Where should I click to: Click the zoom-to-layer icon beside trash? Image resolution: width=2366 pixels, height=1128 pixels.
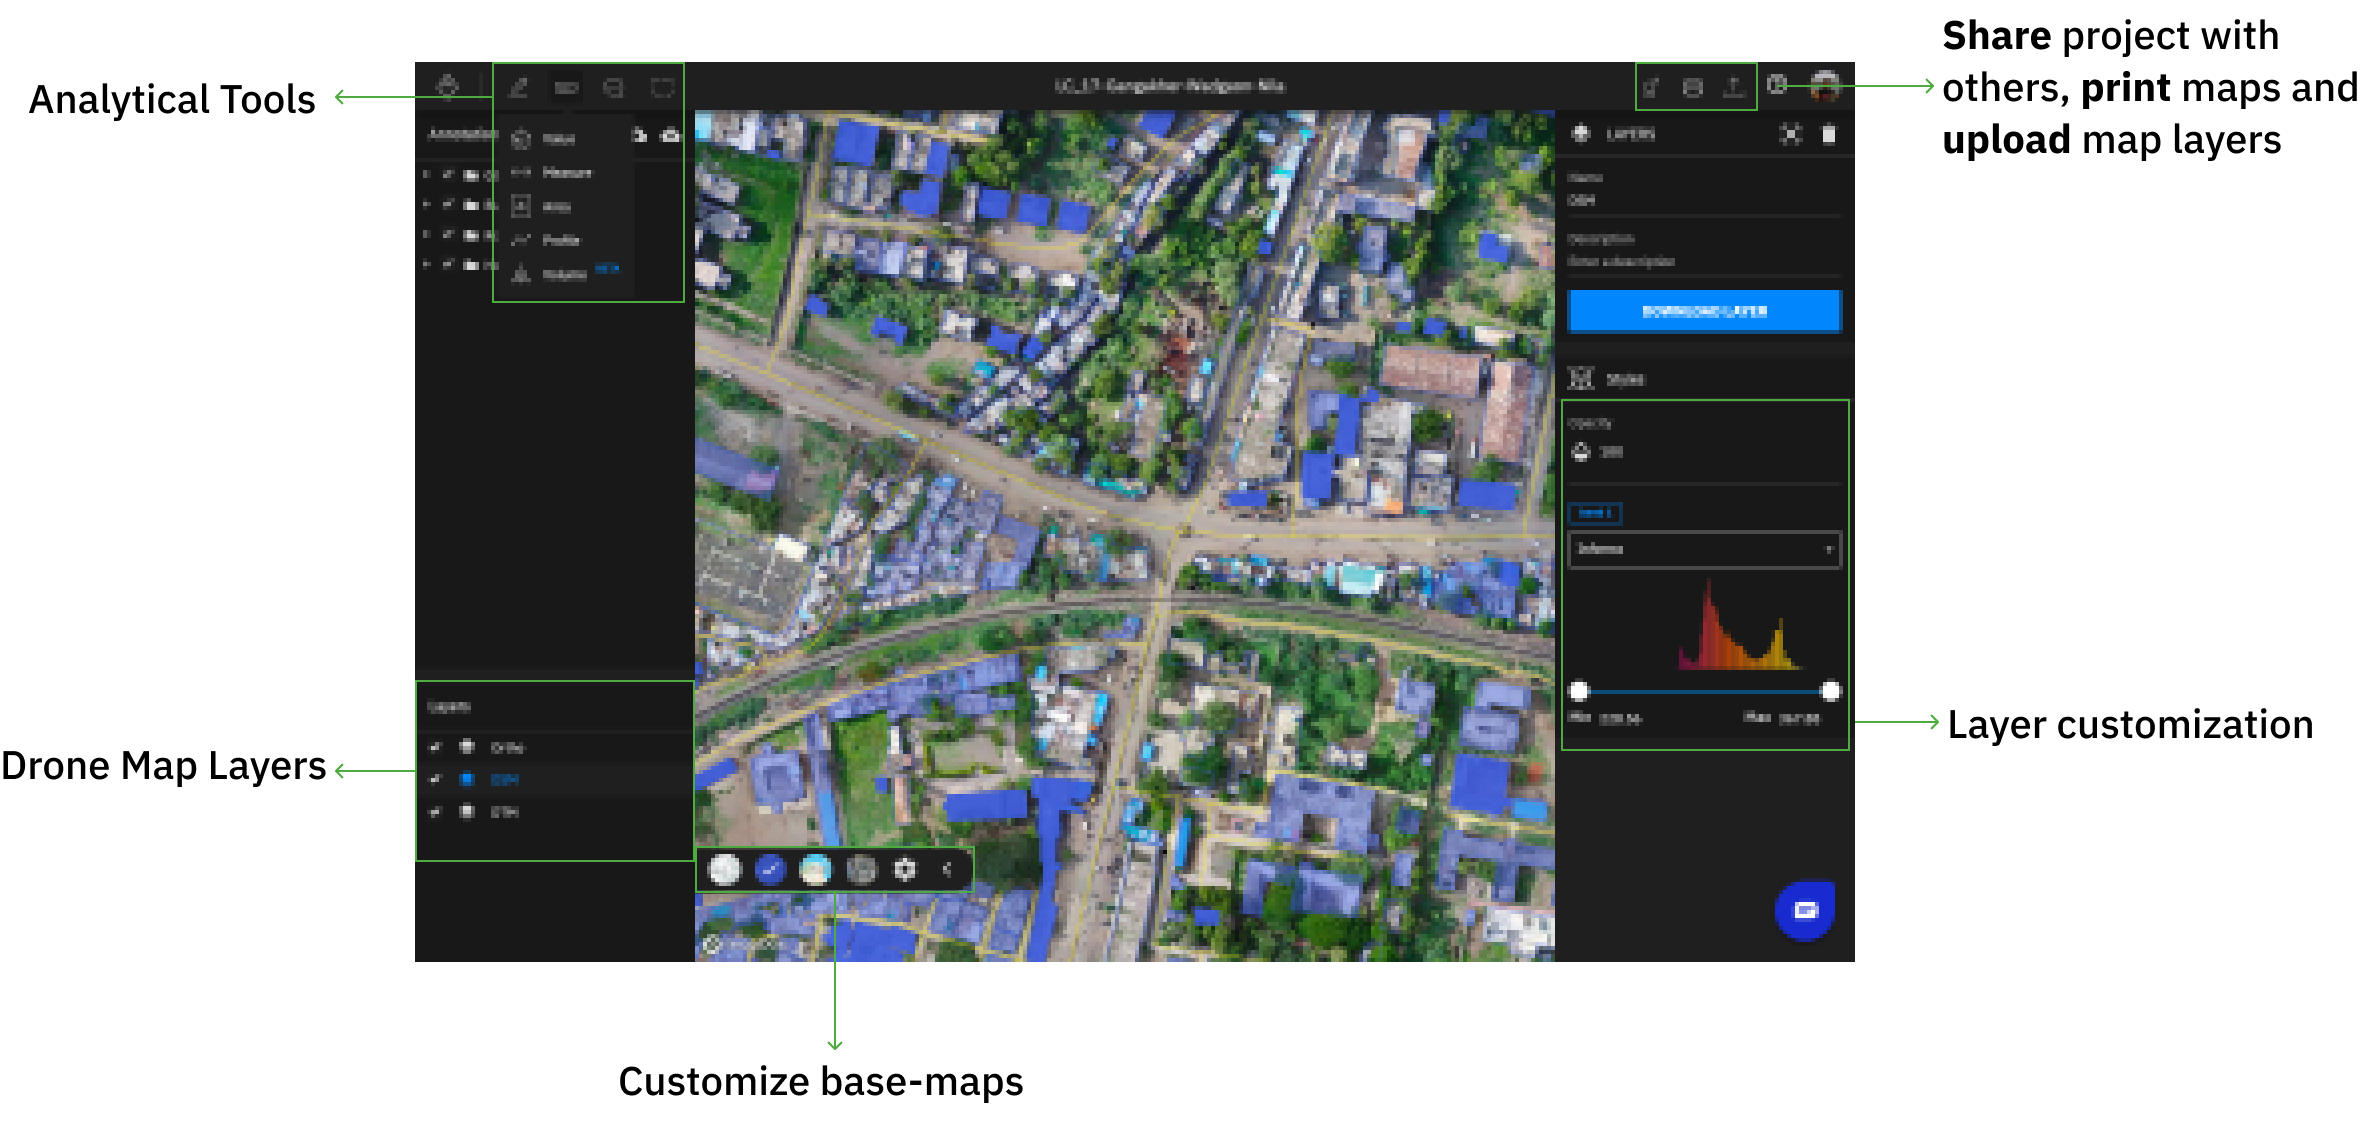[x=1790, y=134]
